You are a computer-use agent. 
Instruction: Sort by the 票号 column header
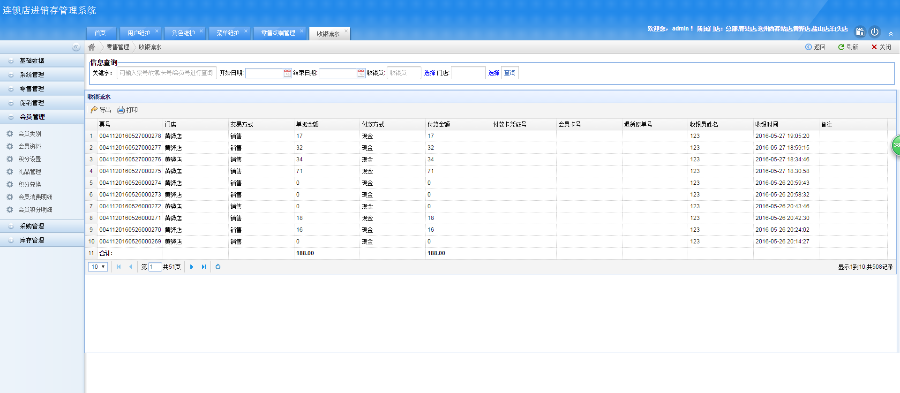(x=130, y=124)
